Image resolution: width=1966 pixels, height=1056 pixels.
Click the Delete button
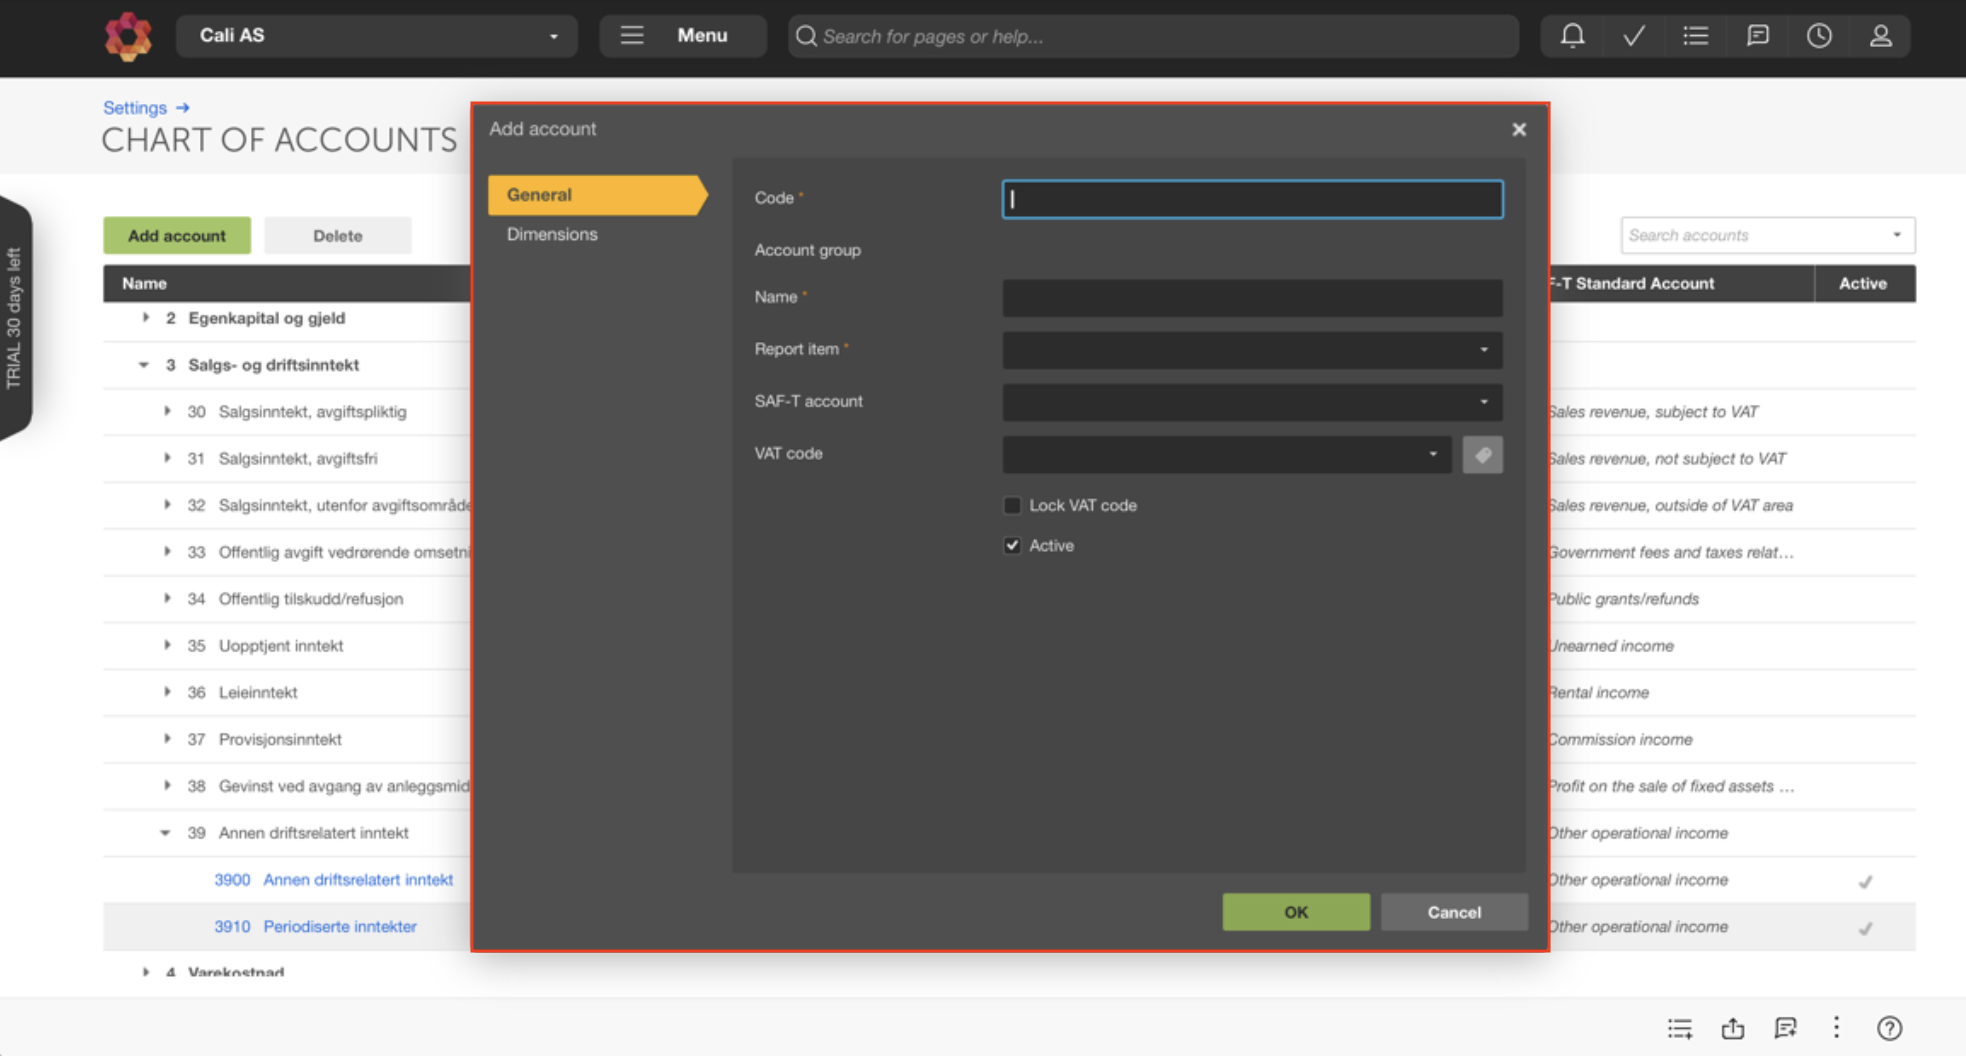[337, 236]
